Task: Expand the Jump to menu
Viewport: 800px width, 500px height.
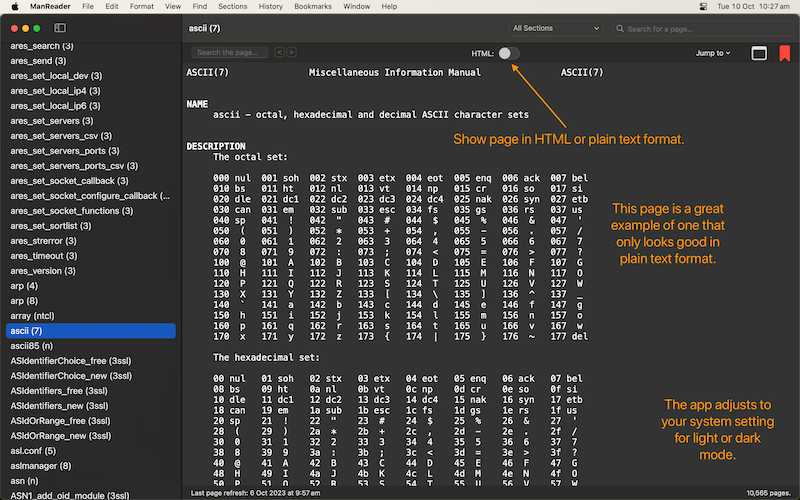Action: (713, 53)
